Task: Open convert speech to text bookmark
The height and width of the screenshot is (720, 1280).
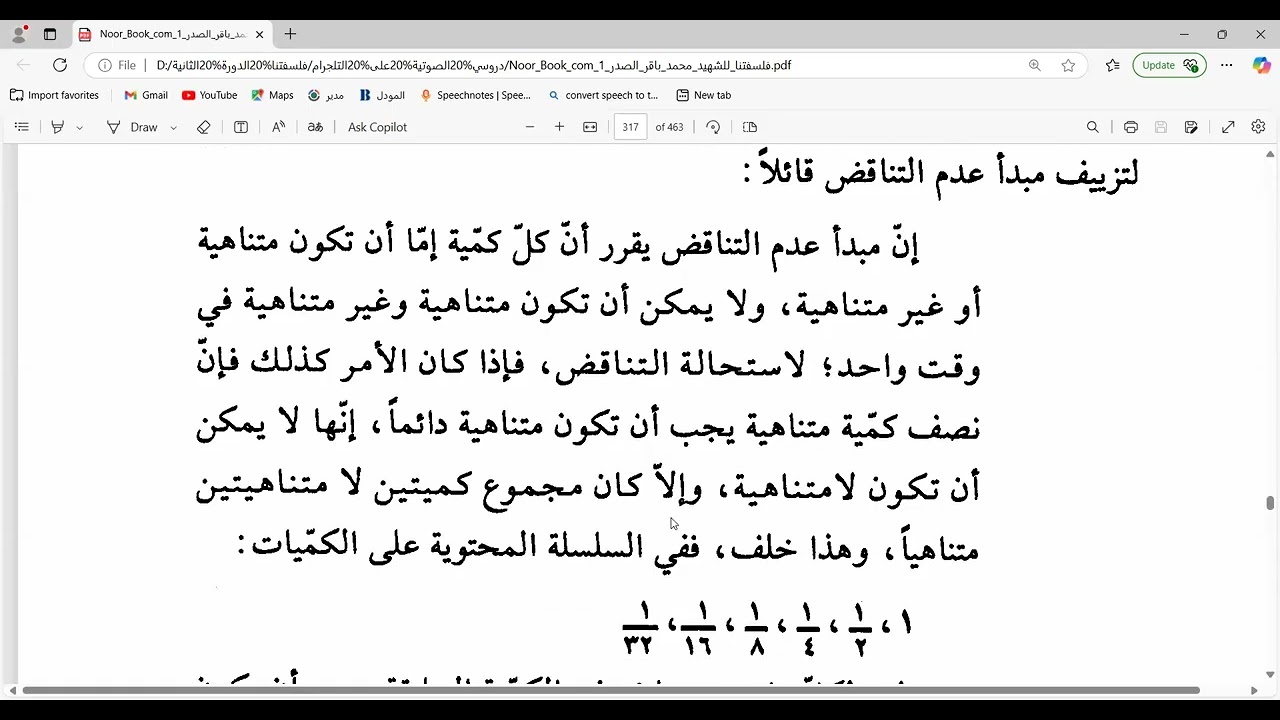Action: [x=603, y=95]
